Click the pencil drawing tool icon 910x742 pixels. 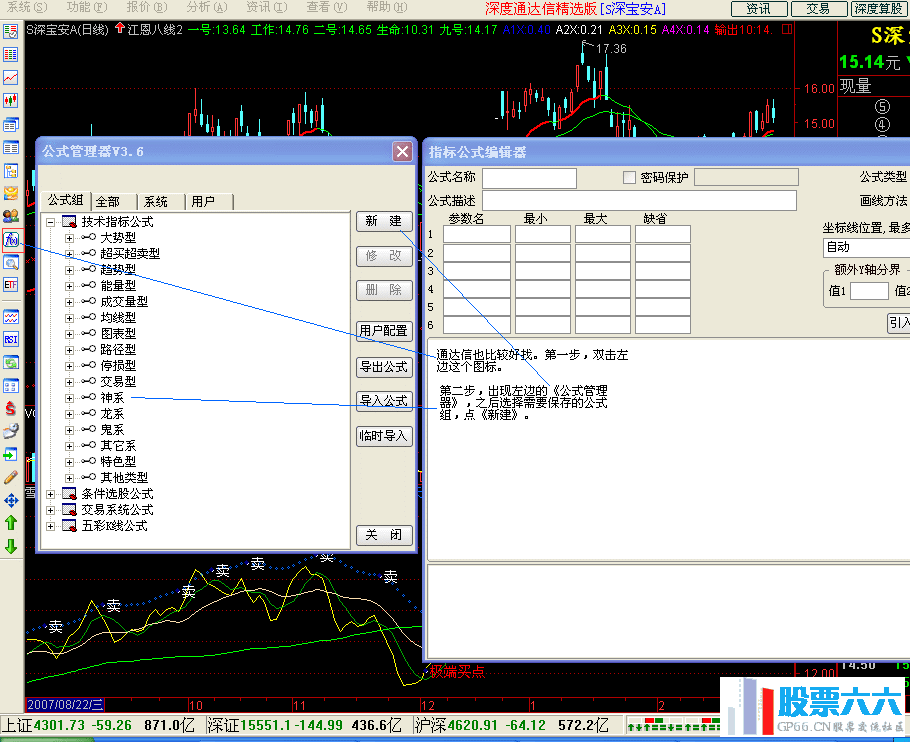click(11, 477)
